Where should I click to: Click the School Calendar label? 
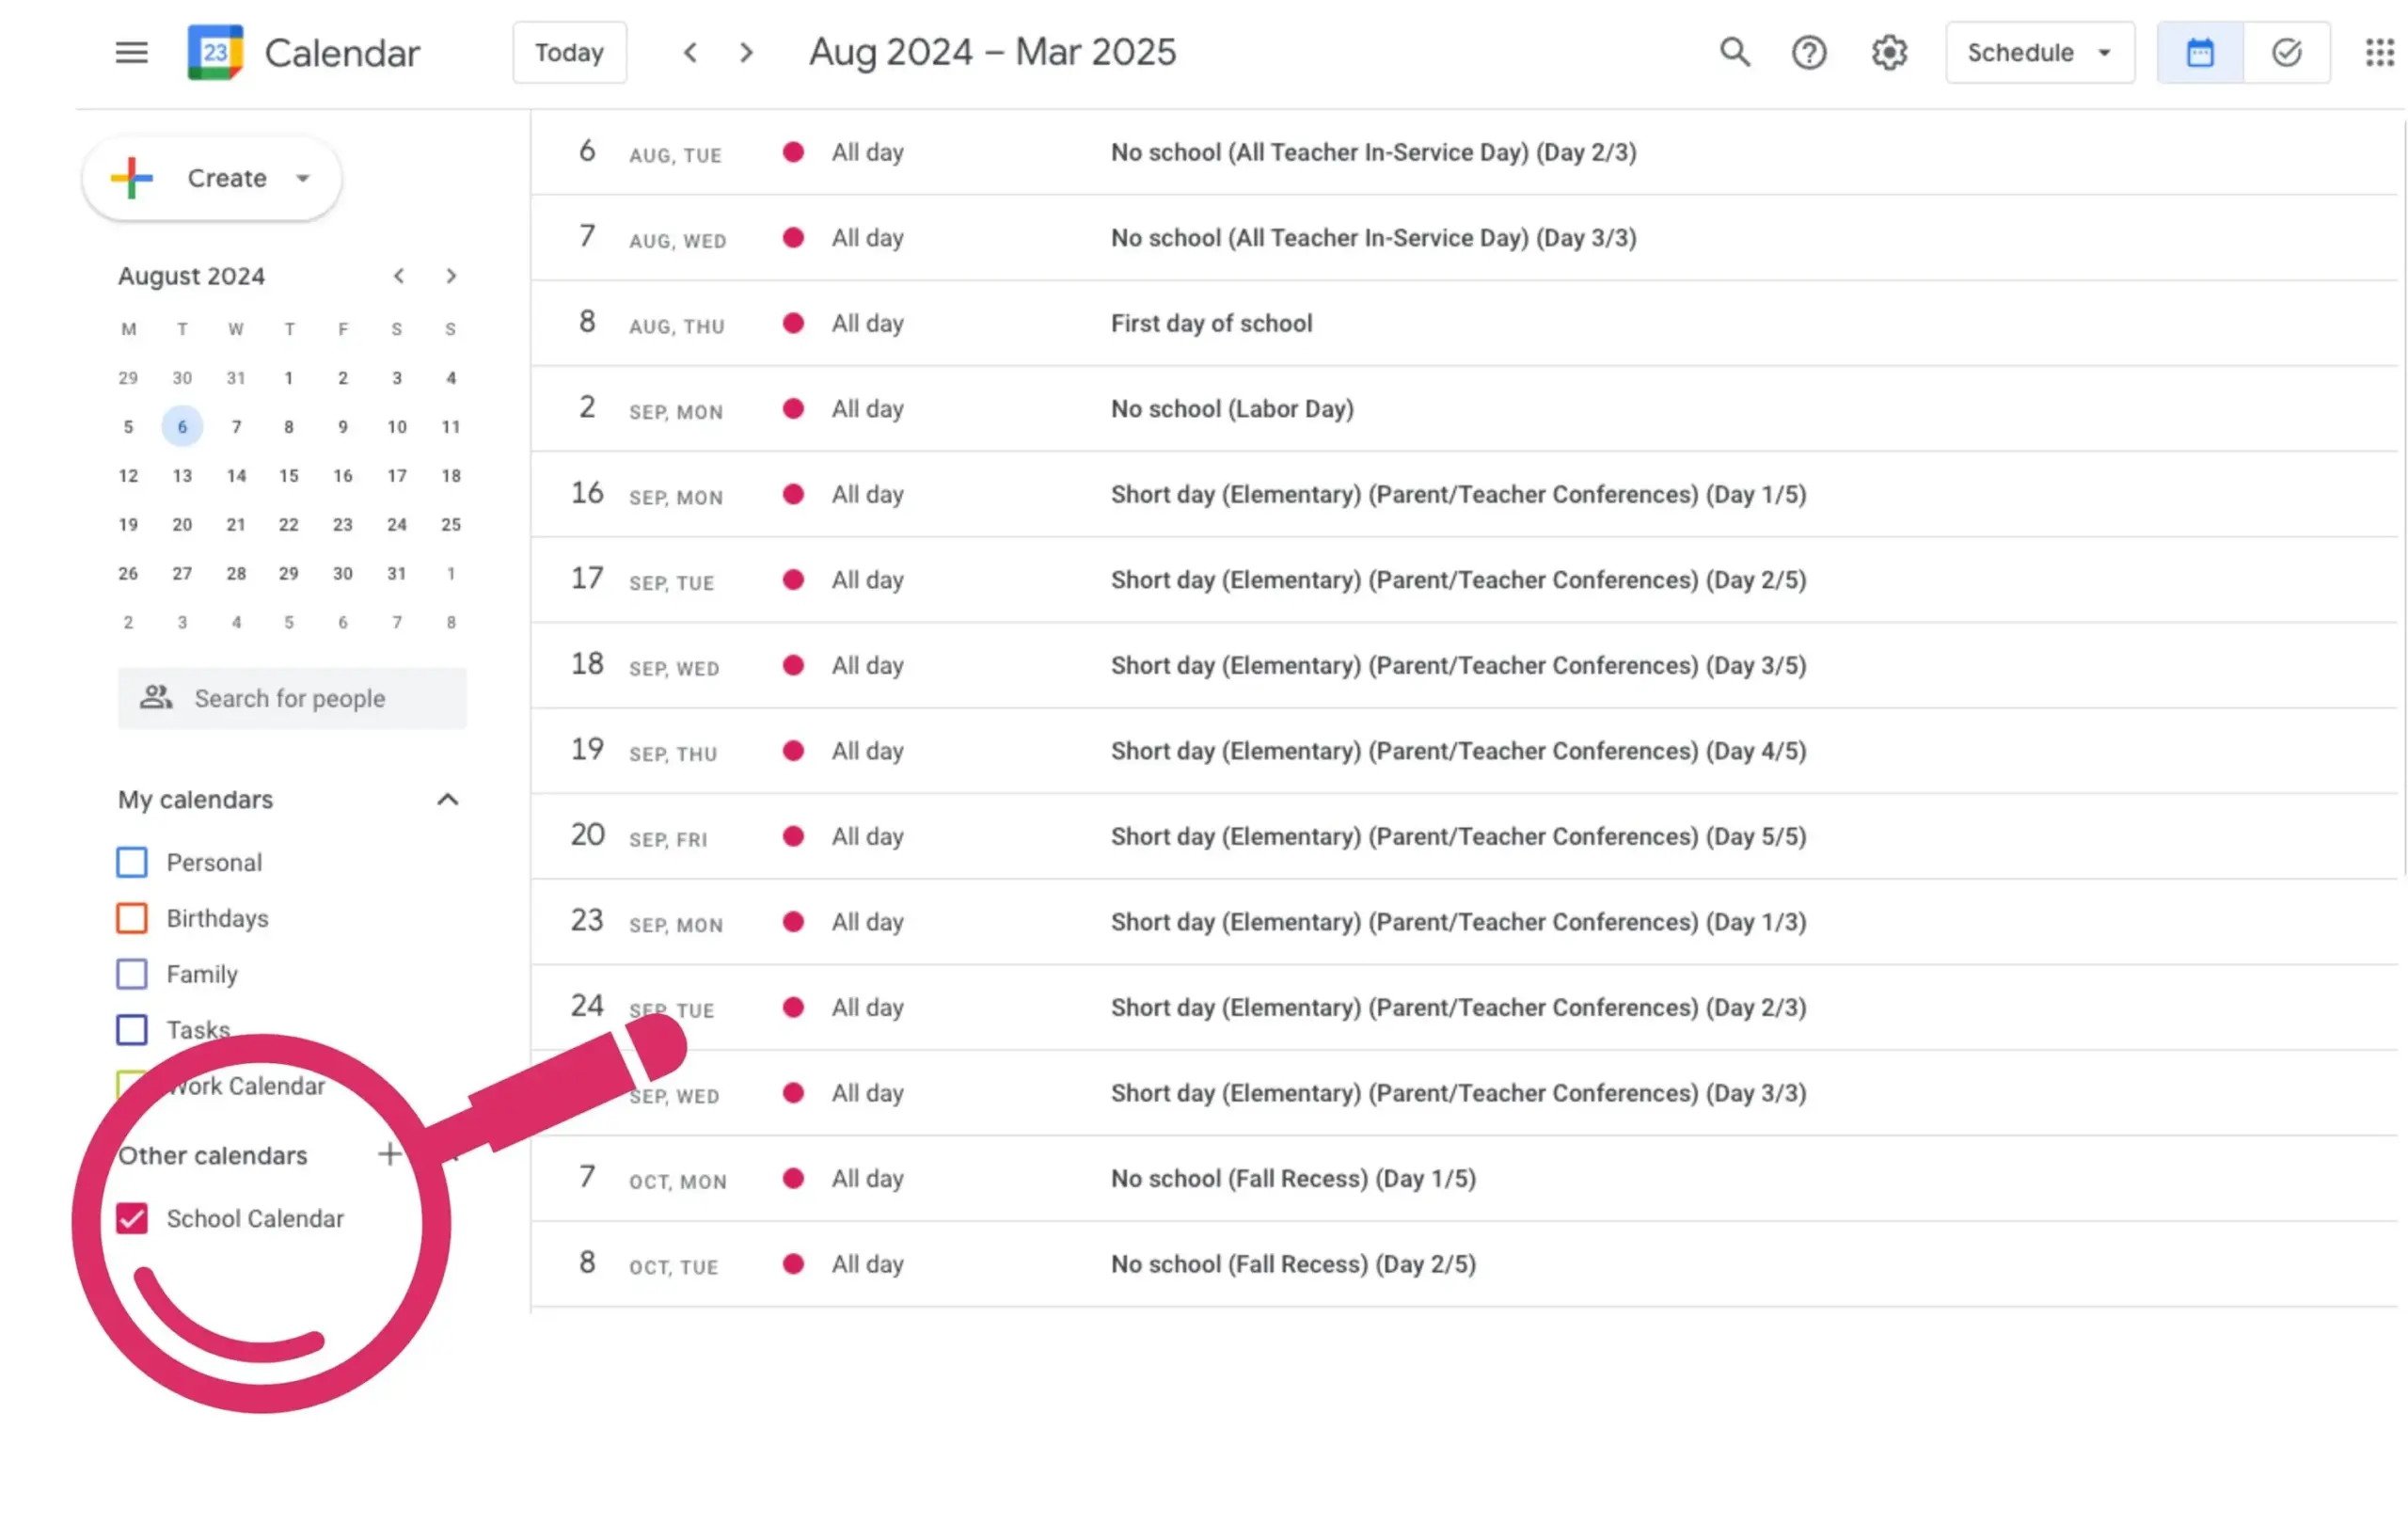coord(255,1218)
